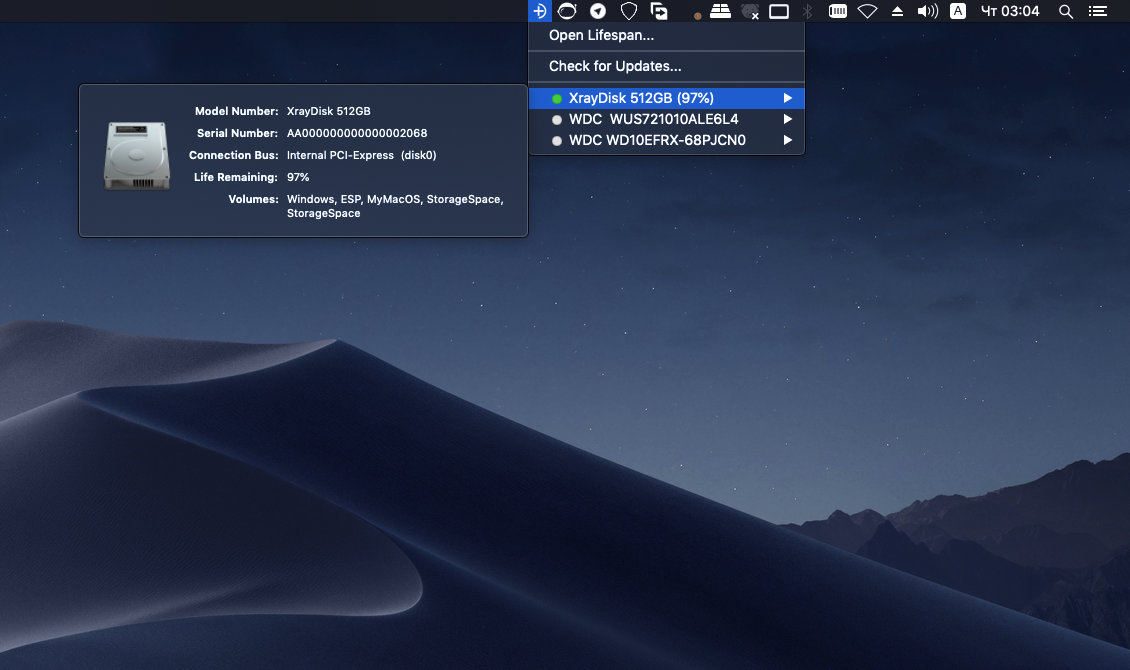Open the paper plane icon in menu bar

(598, 11)
